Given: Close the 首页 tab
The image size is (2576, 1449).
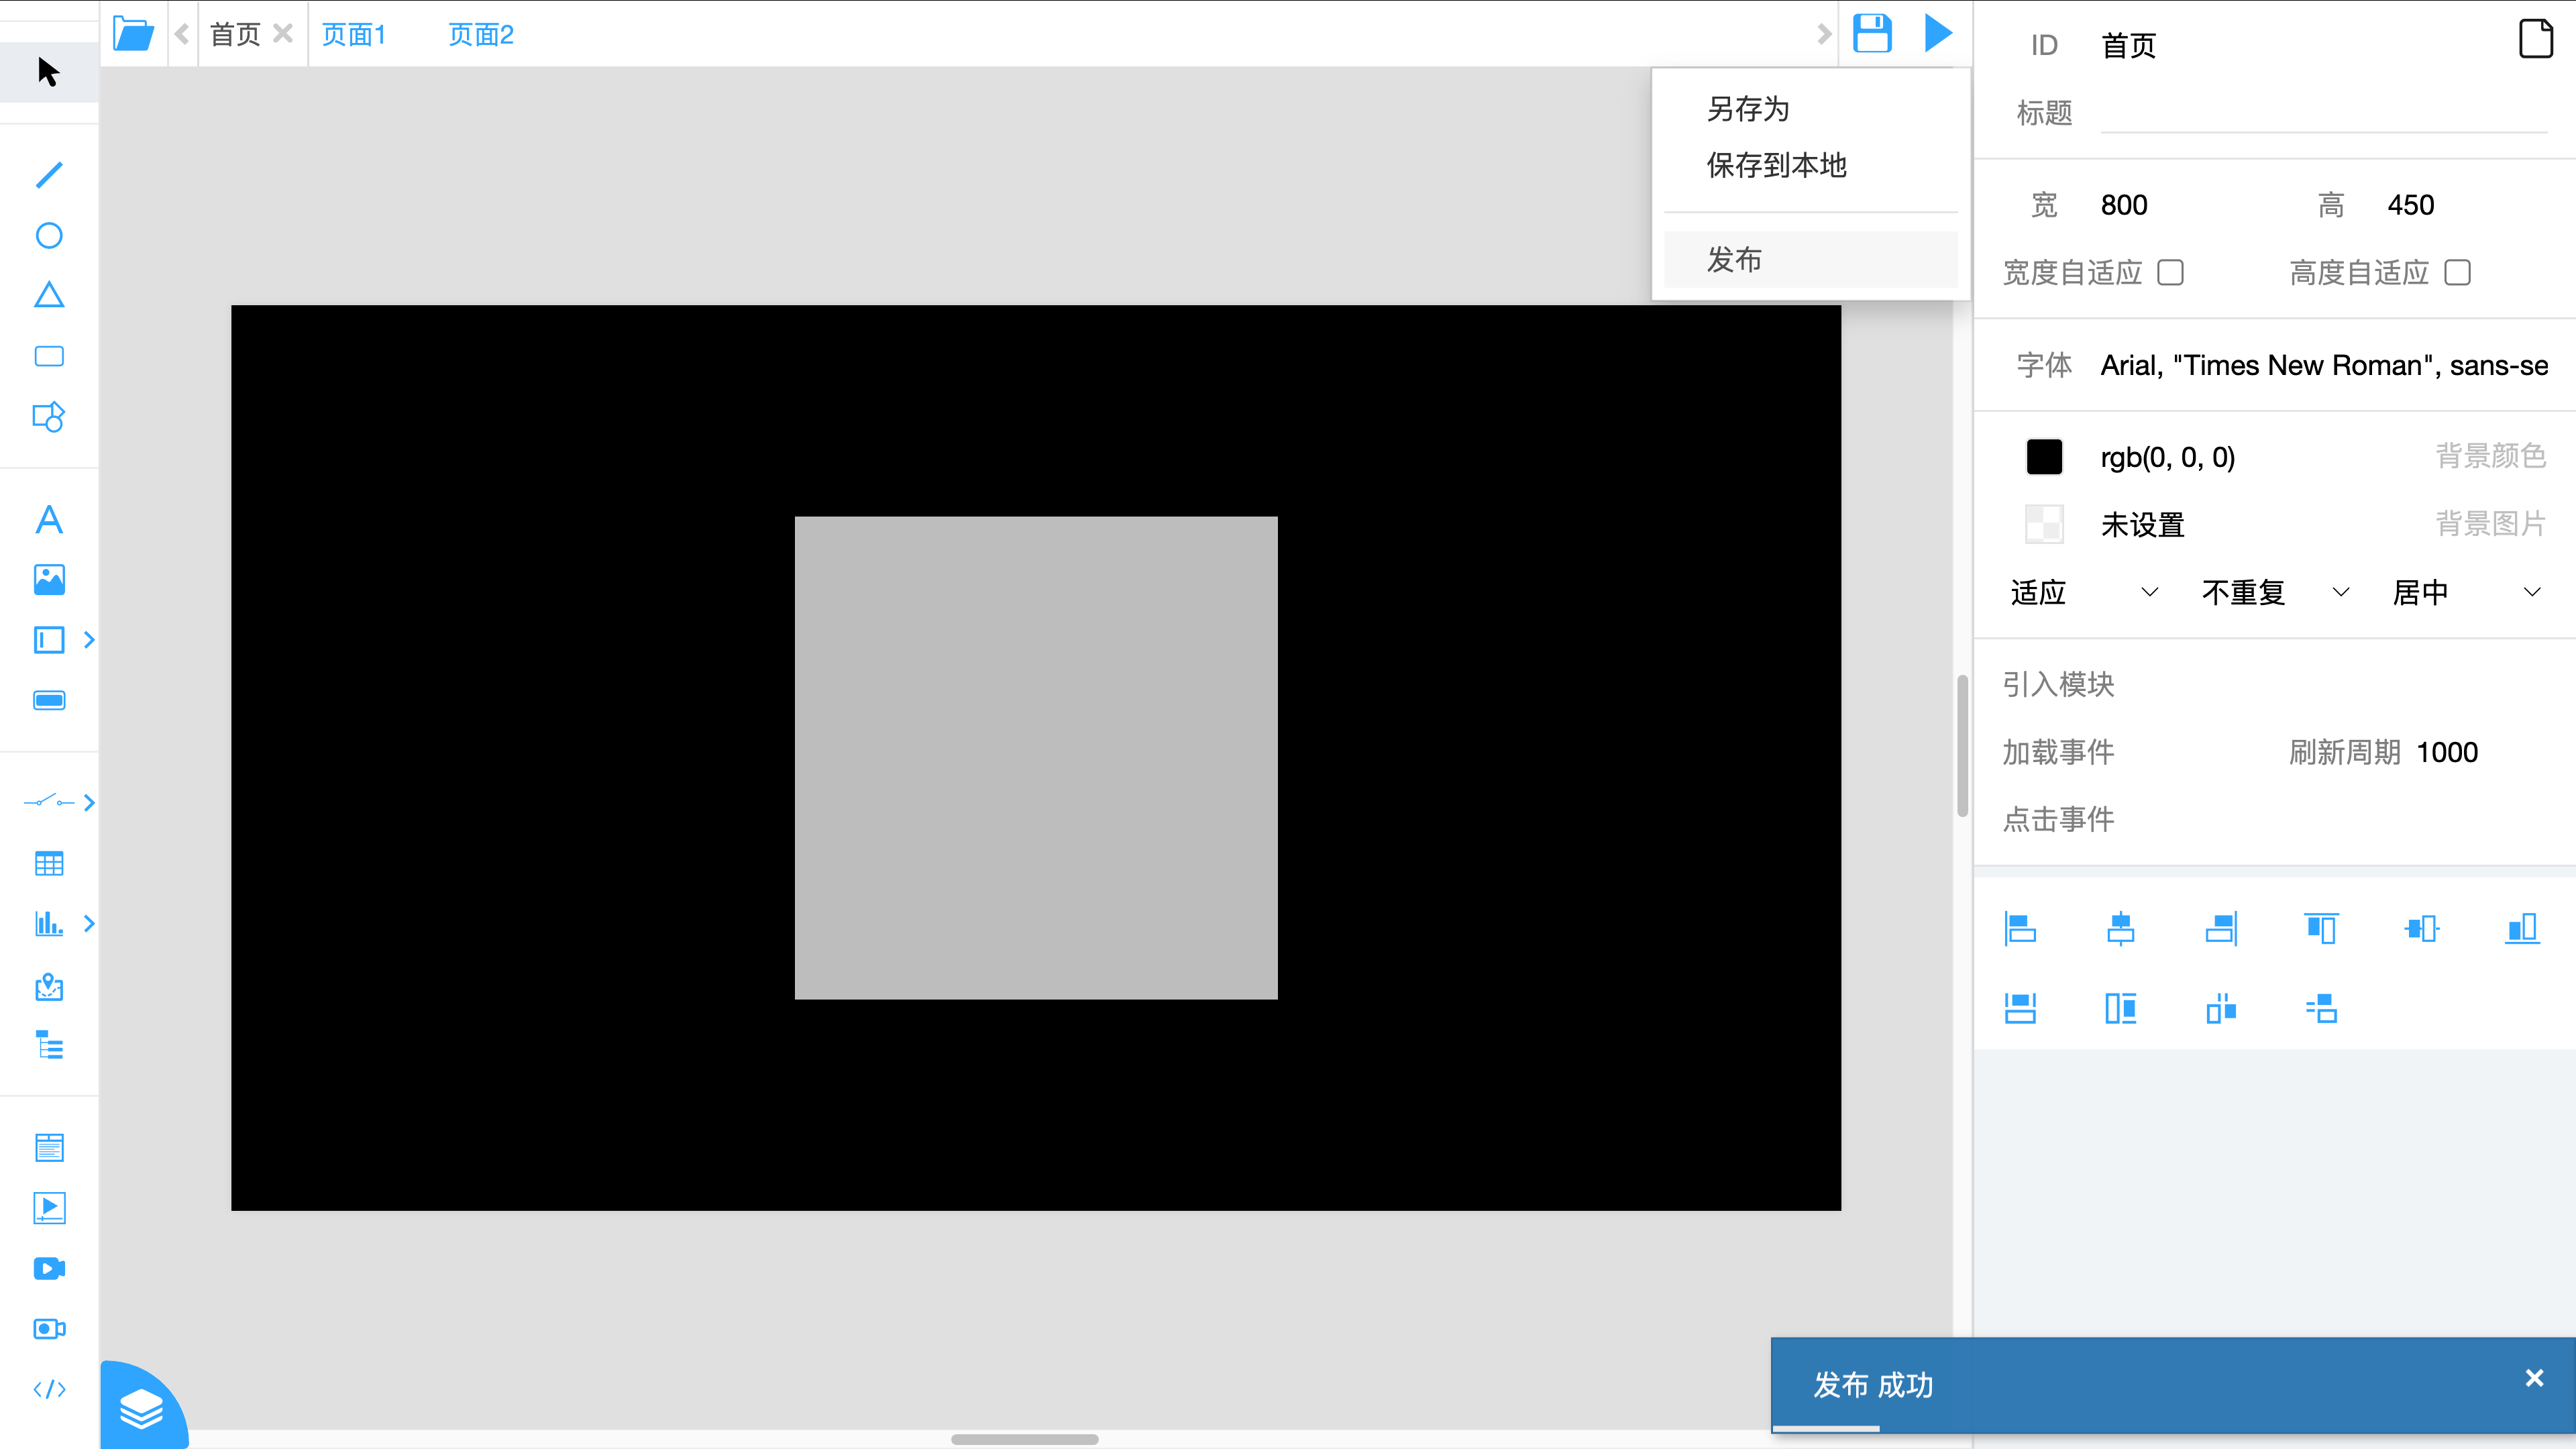Looking at the screenshot, I should point(283,34).
